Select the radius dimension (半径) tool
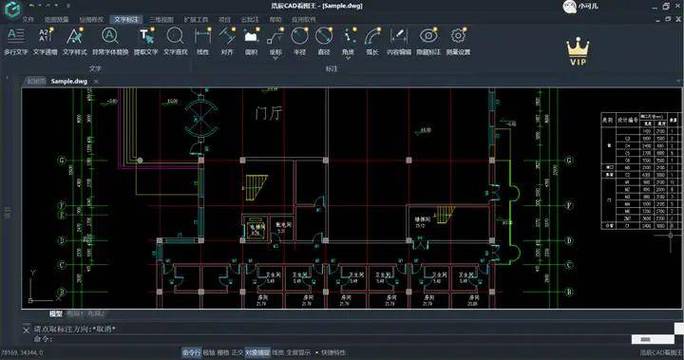The width and height of the screenshot is (684, 360). (300, 41)
